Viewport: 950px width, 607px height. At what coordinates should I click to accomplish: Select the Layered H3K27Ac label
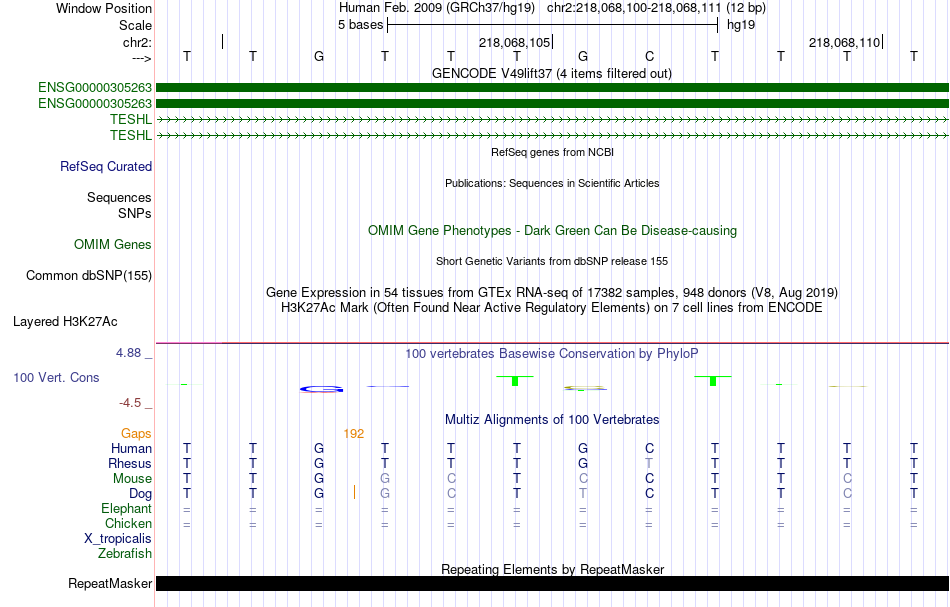[x=65, y=322]
